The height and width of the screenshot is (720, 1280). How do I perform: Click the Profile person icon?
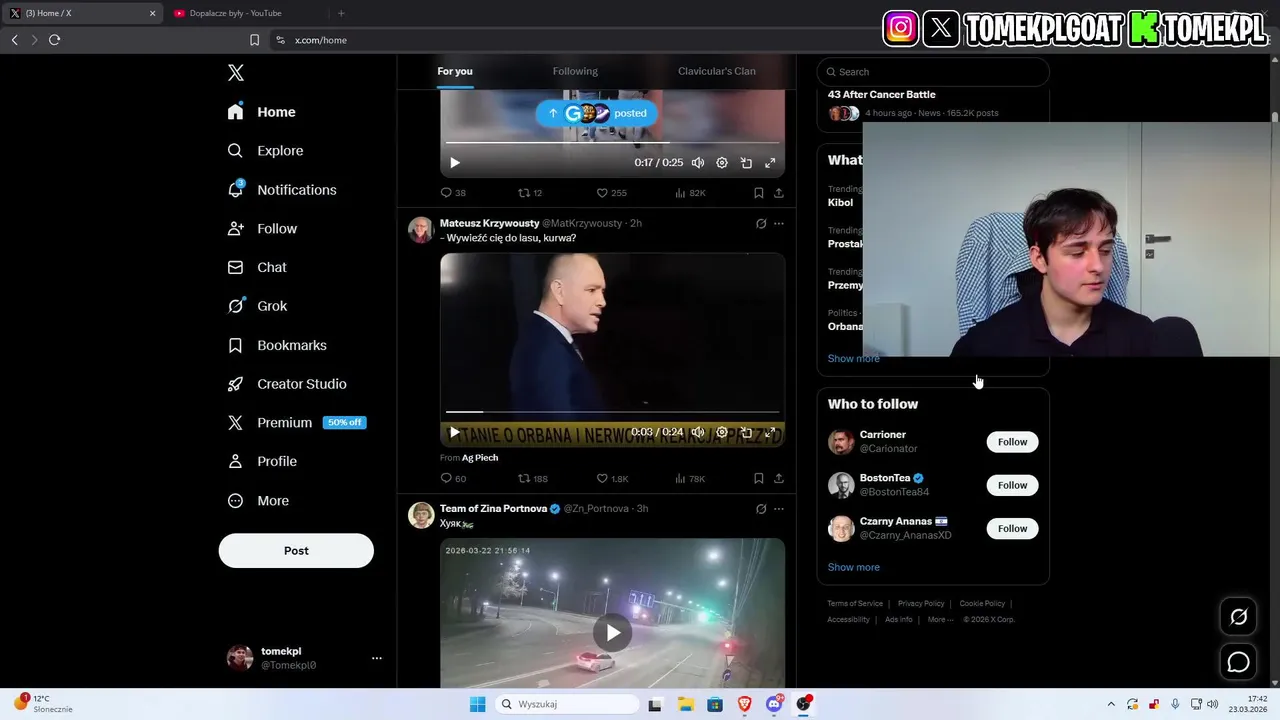235,461
